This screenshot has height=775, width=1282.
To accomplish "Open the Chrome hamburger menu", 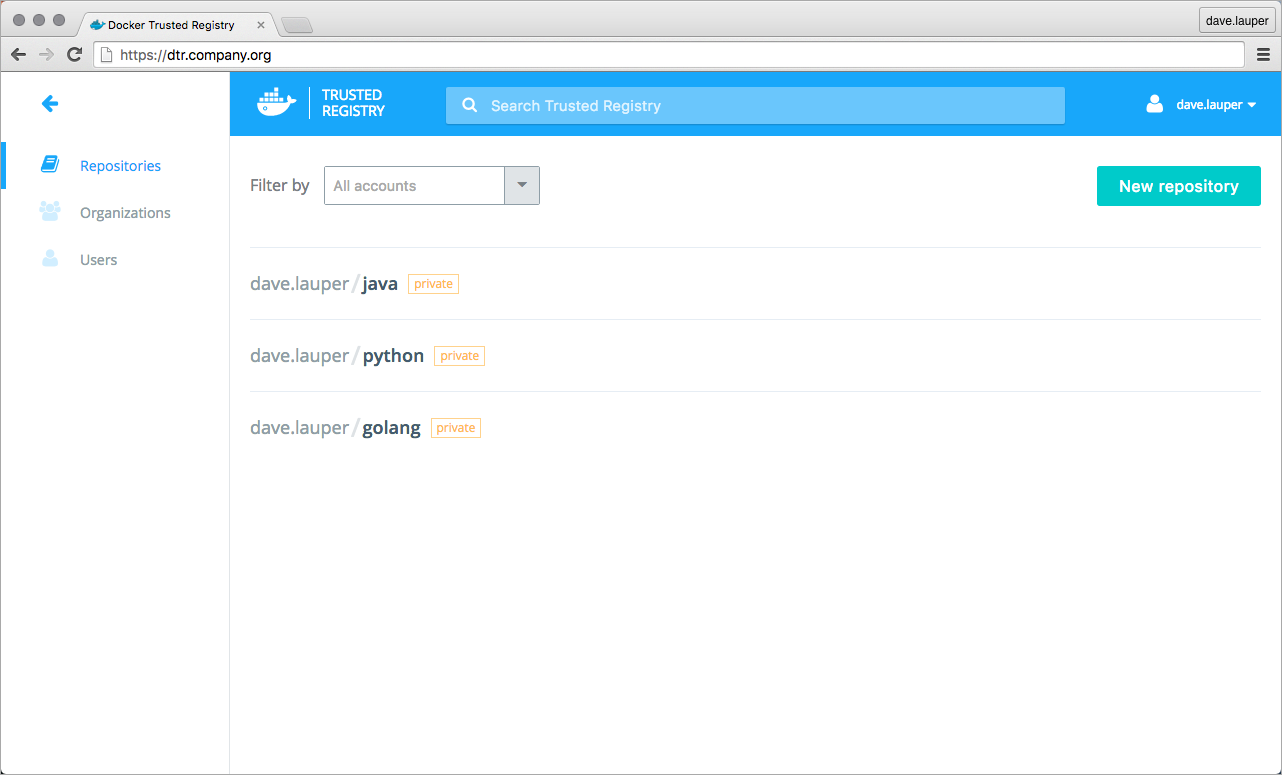I will point(1263,55).
